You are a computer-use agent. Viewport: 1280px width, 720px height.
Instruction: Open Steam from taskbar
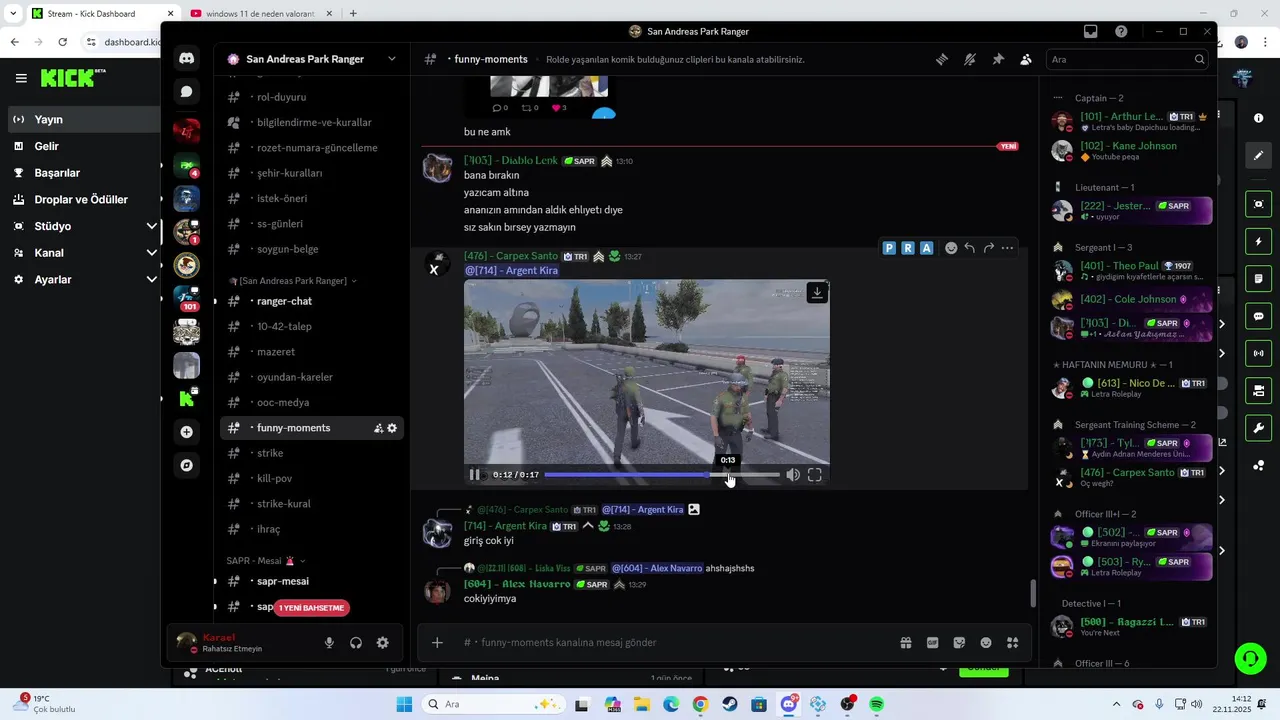point(730,705)
